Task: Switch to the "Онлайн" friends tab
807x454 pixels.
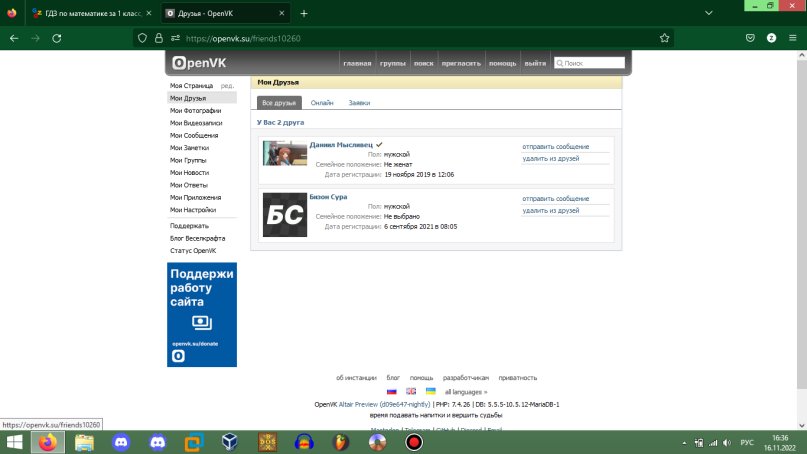Action: click(322, 103)
